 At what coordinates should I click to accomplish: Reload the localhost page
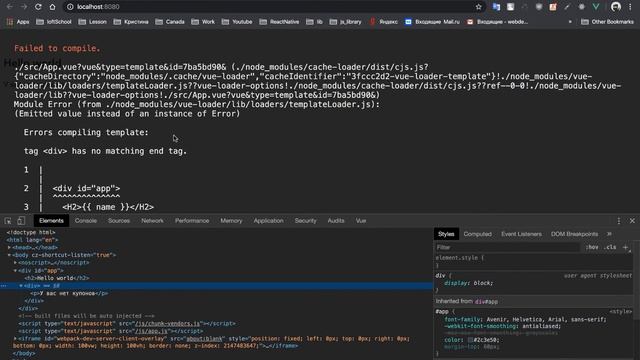[x=38, y=7]
